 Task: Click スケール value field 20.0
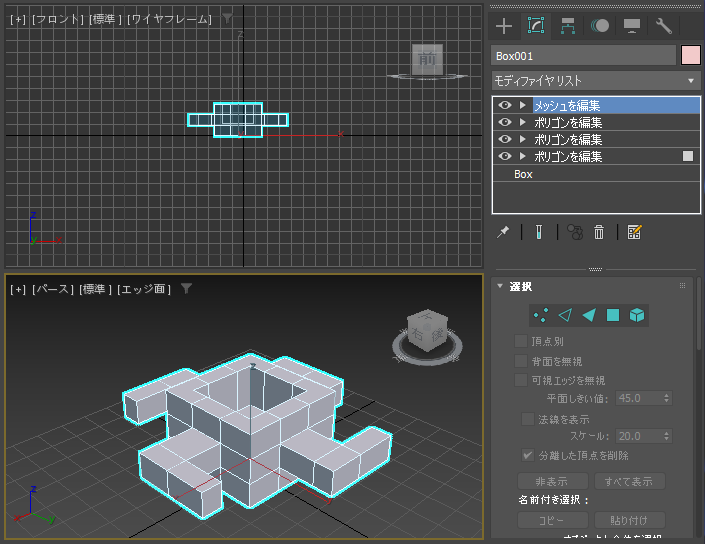point(638,436)
